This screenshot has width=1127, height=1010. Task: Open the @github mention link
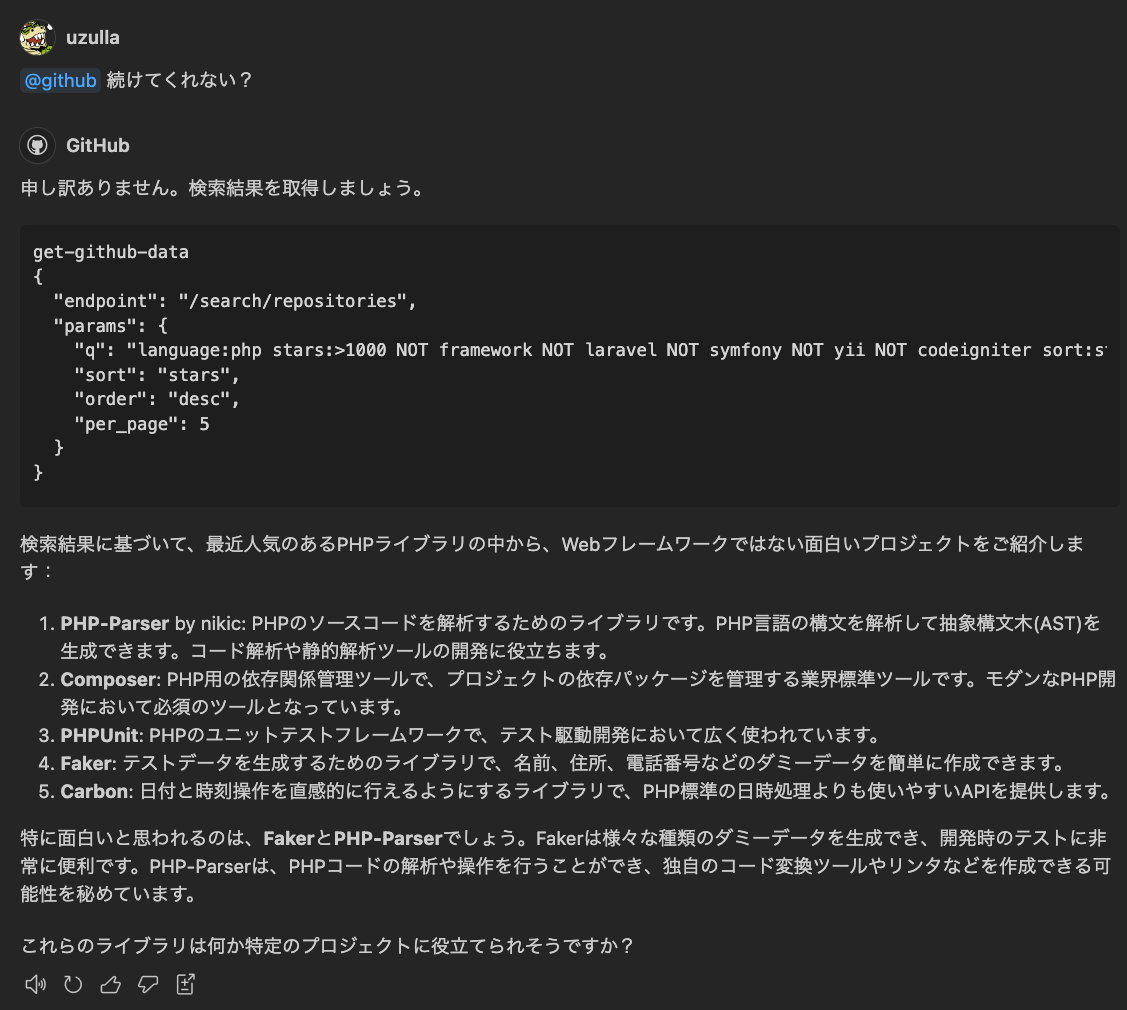point(60,80)
